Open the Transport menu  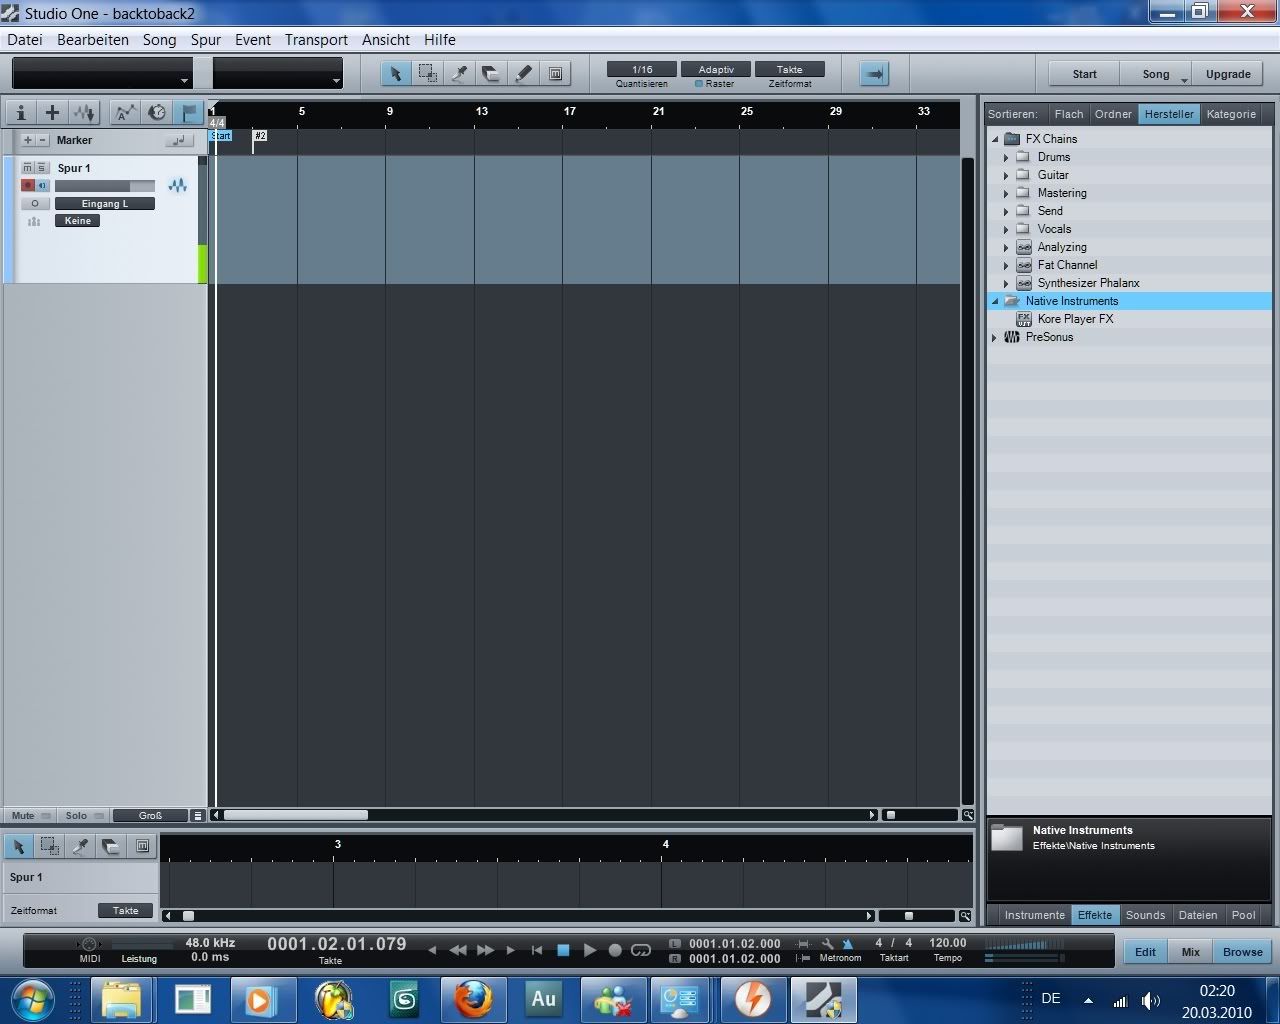click(x=316, y=40)
